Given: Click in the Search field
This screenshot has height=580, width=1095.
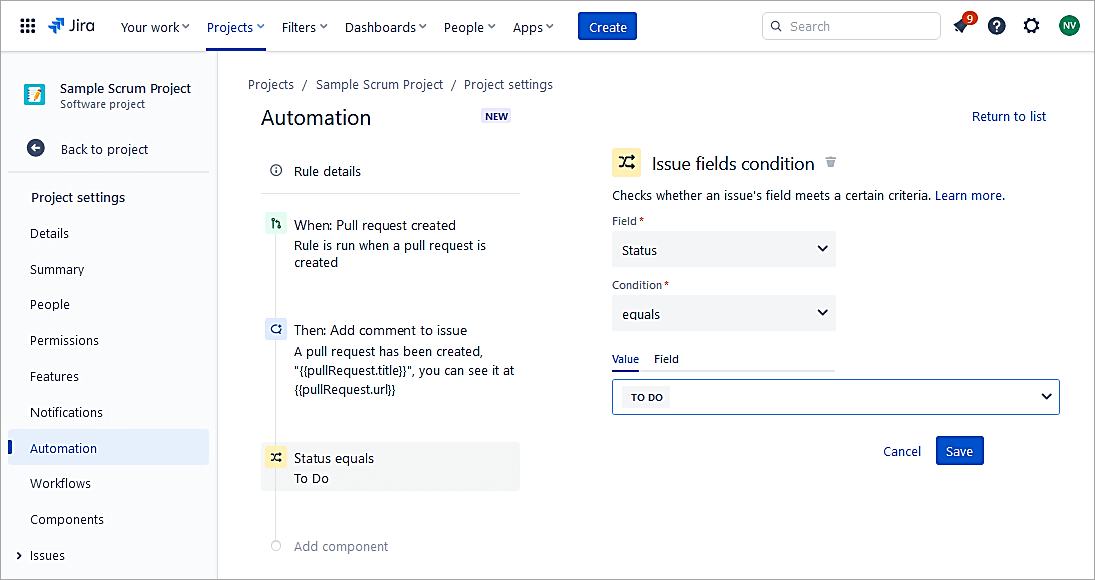Looking at the screenshot, I should pyautogui.click(x=850, y=26).
